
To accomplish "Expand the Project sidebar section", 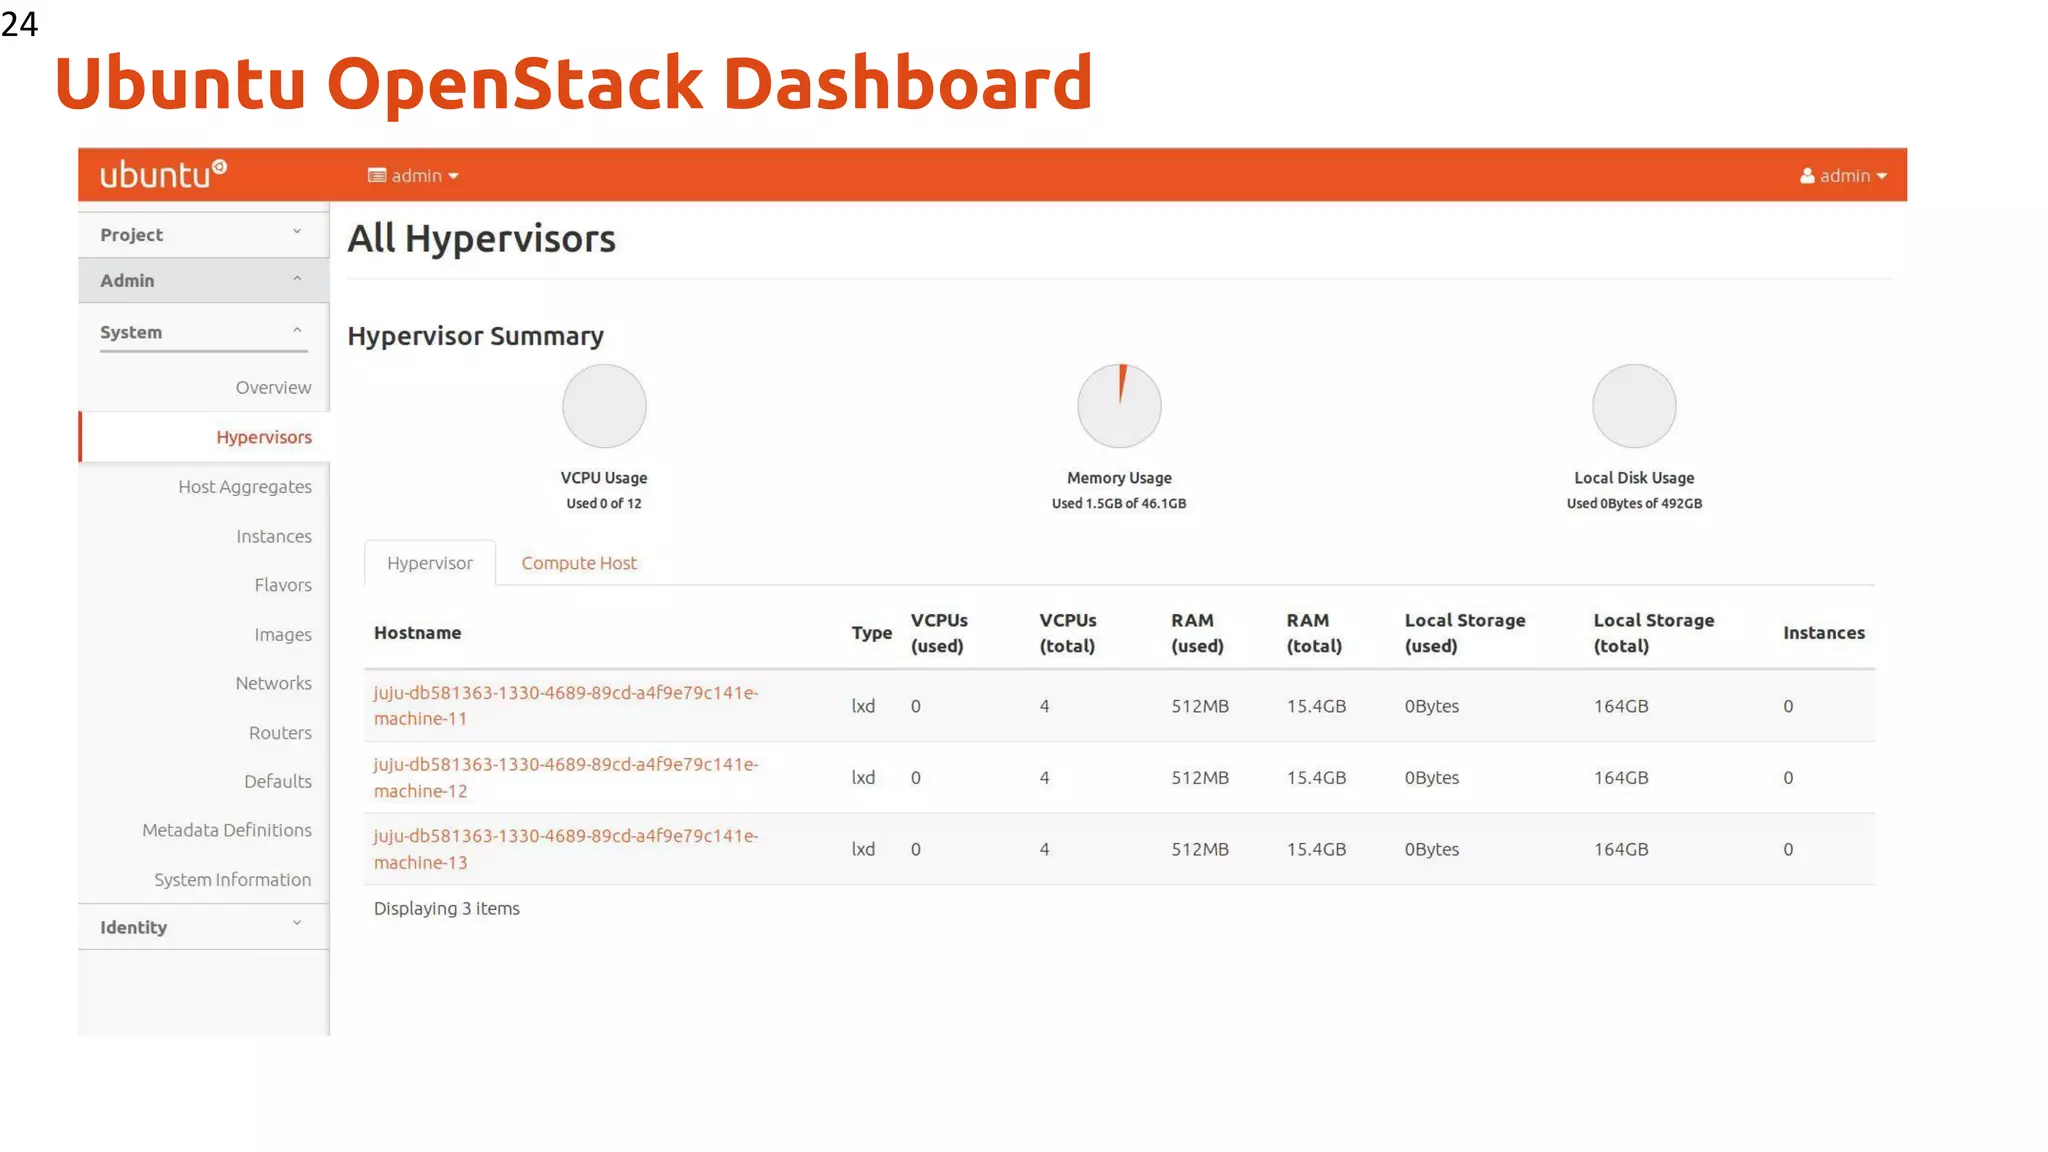I will click(x=203, y=235).
